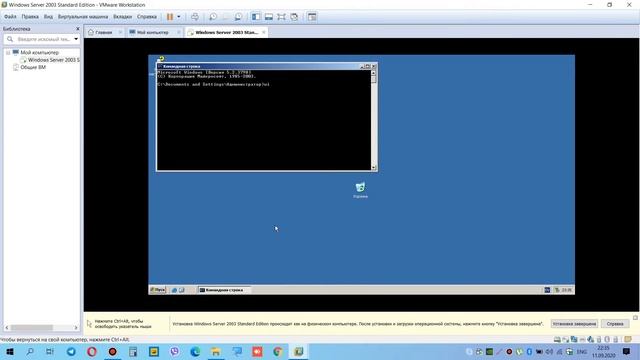
Task: Open Google Chrome from the taskbar
Action: [278, 351]
